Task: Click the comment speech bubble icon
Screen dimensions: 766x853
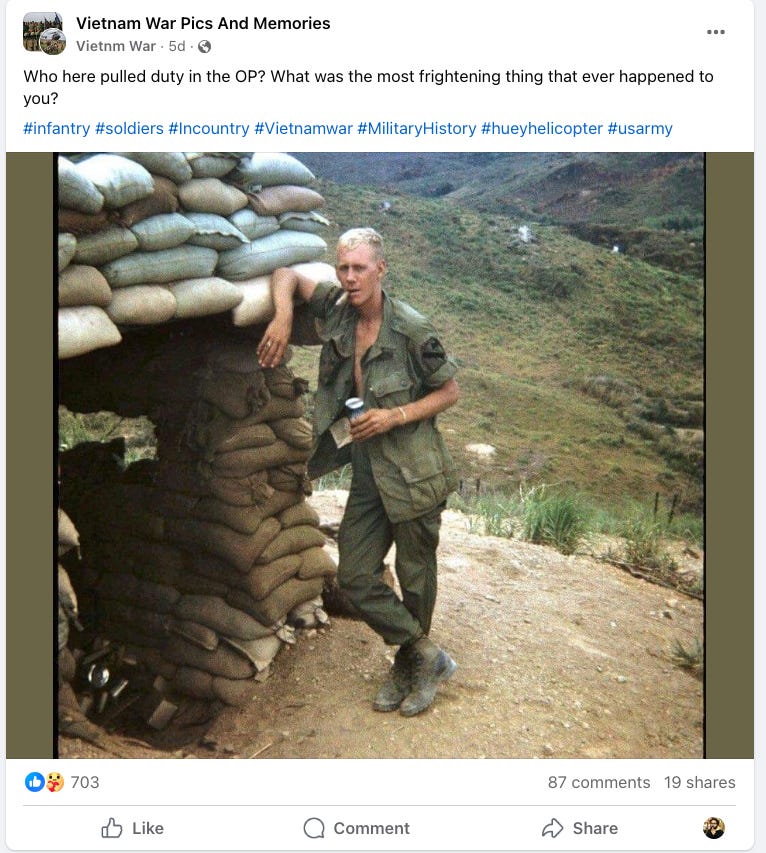Action: (314, 828)
